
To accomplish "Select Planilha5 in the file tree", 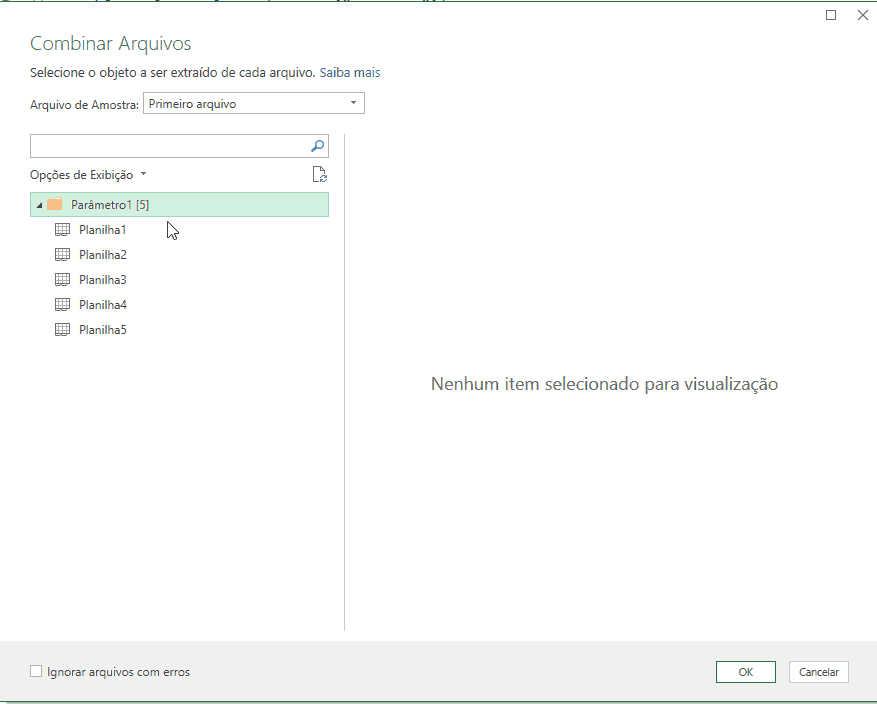I will tap(102, 329).
